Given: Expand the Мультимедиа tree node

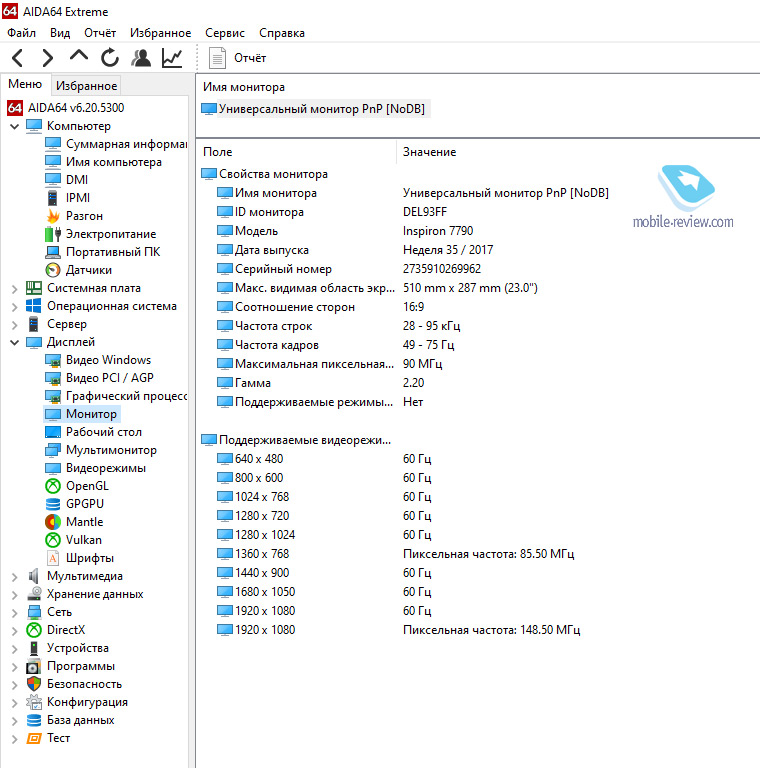Looking at the screenshot, I should coord(14,576).
